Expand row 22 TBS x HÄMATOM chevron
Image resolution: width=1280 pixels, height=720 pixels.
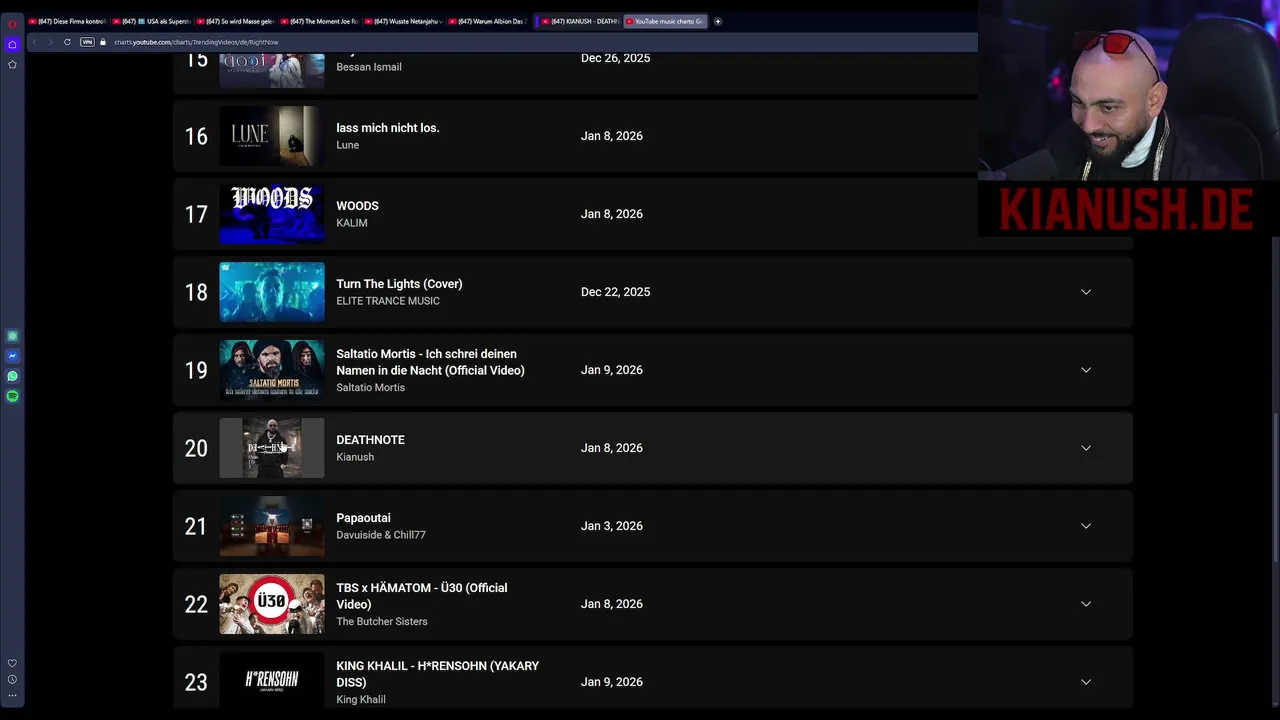tap(1086, 604)
